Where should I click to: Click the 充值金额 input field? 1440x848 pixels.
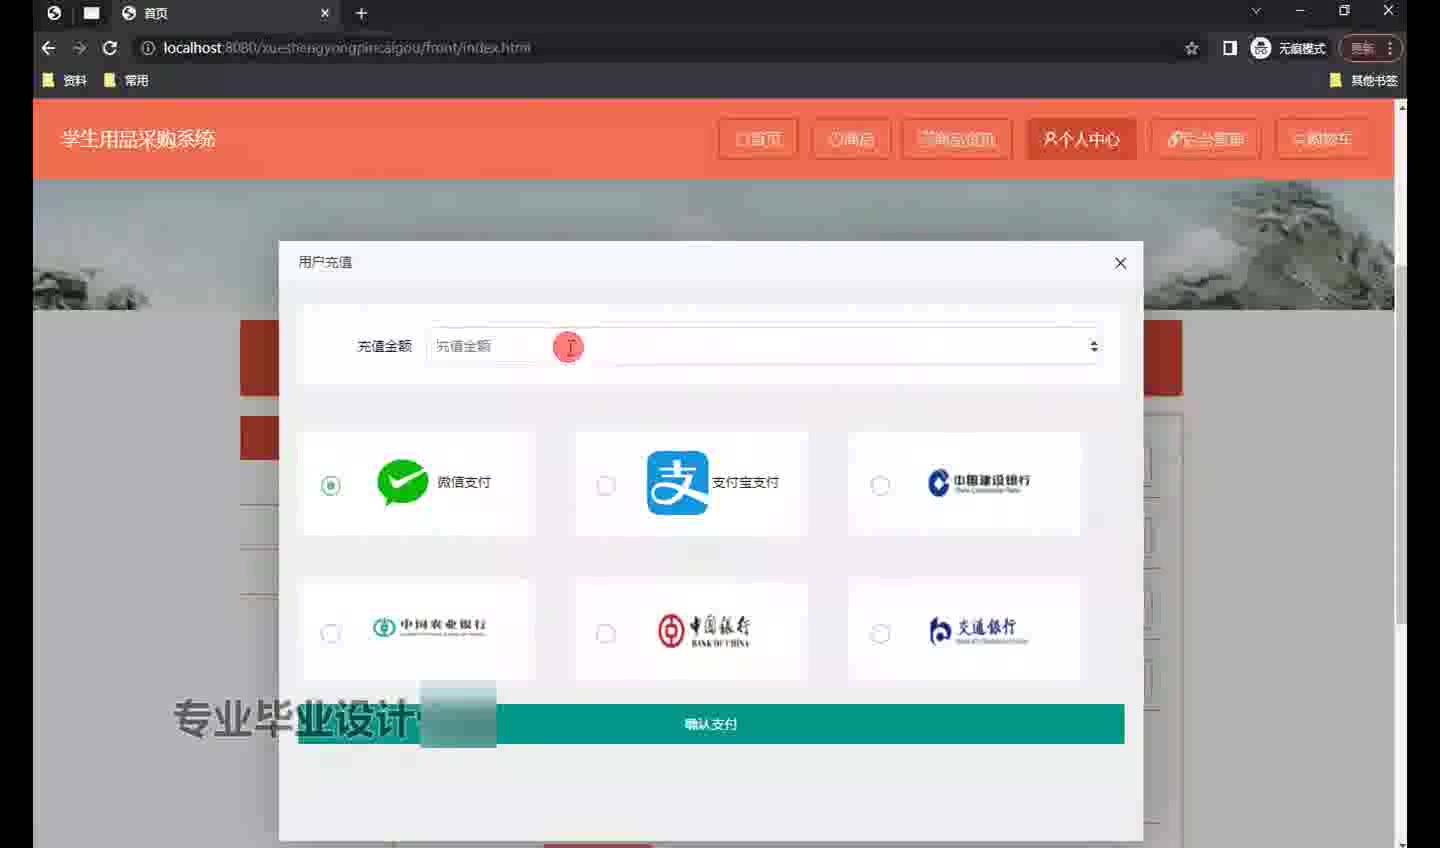[x=764, y=346]
